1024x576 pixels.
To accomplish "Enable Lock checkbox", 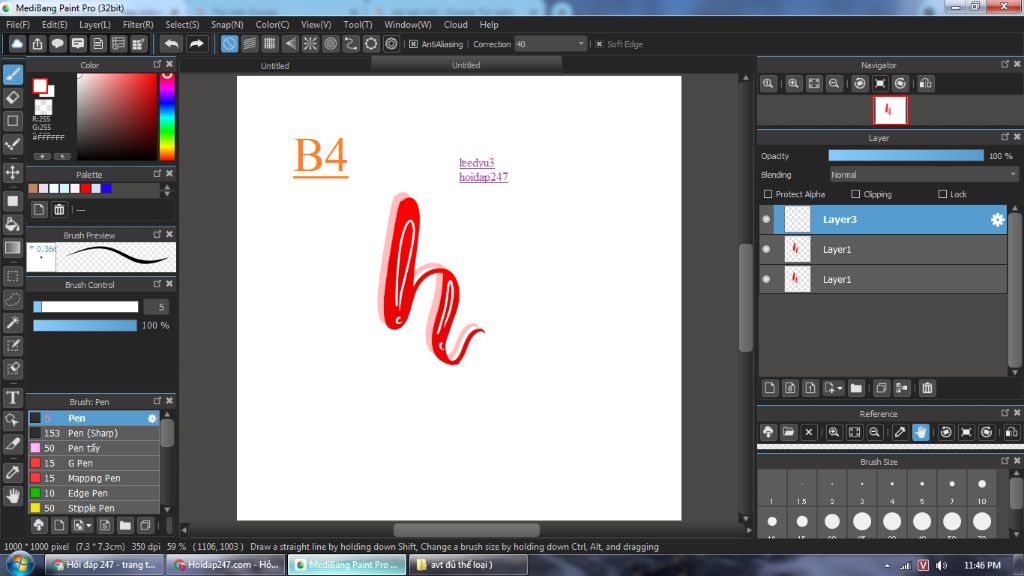I will pyautogui.click(x=942, y=194).
